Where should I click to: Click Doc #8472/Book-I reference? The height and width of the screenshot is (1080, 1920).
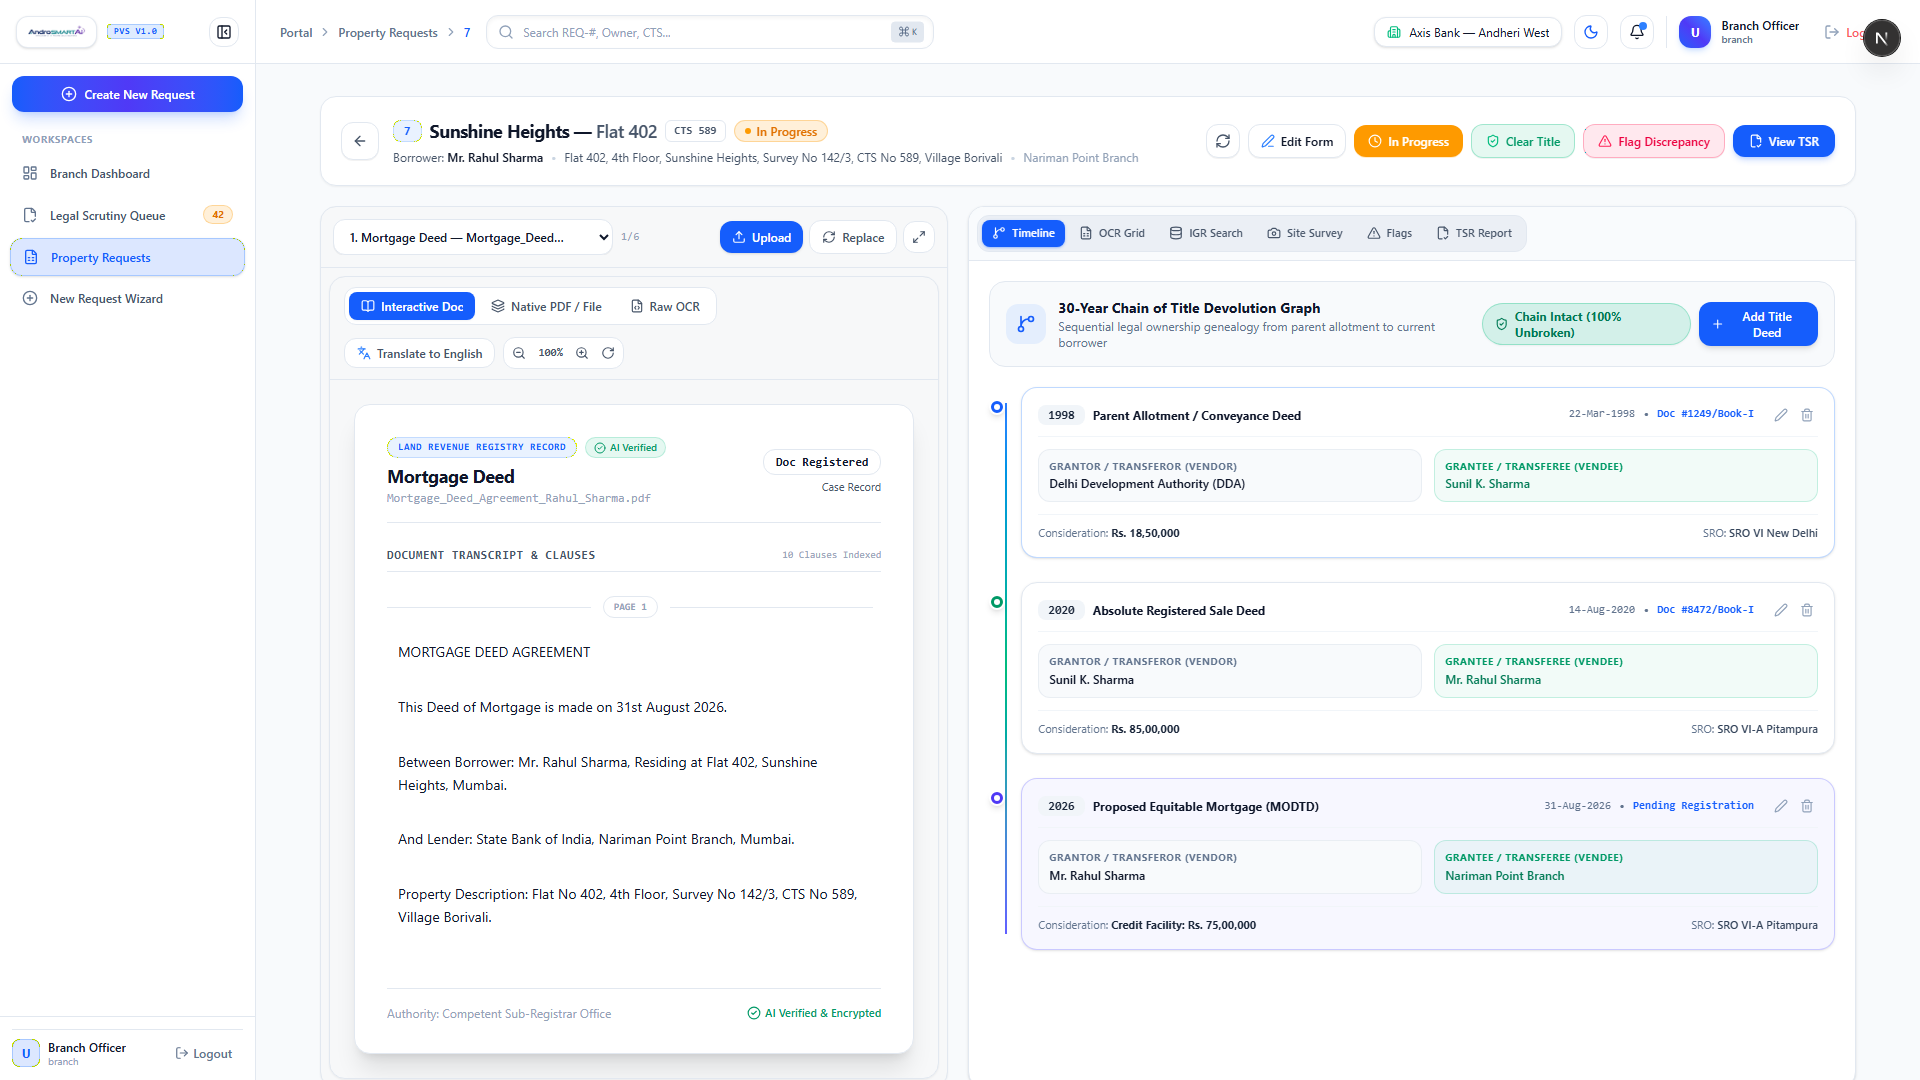(1705, 610)
